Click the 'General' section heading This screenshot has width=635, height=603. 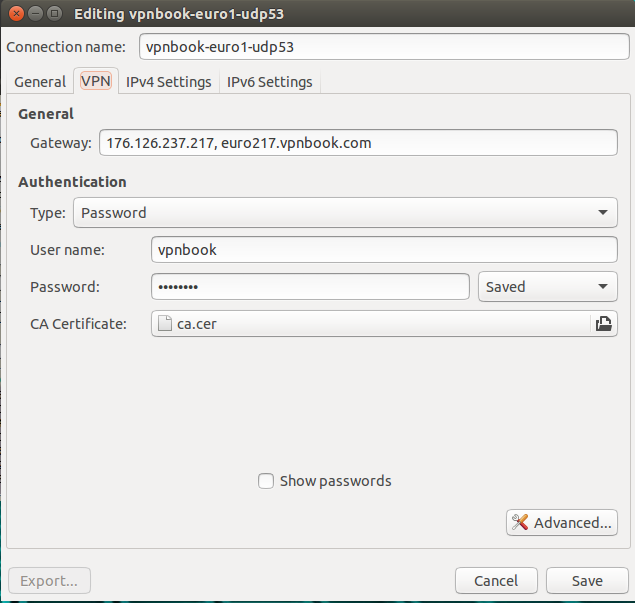46,114
